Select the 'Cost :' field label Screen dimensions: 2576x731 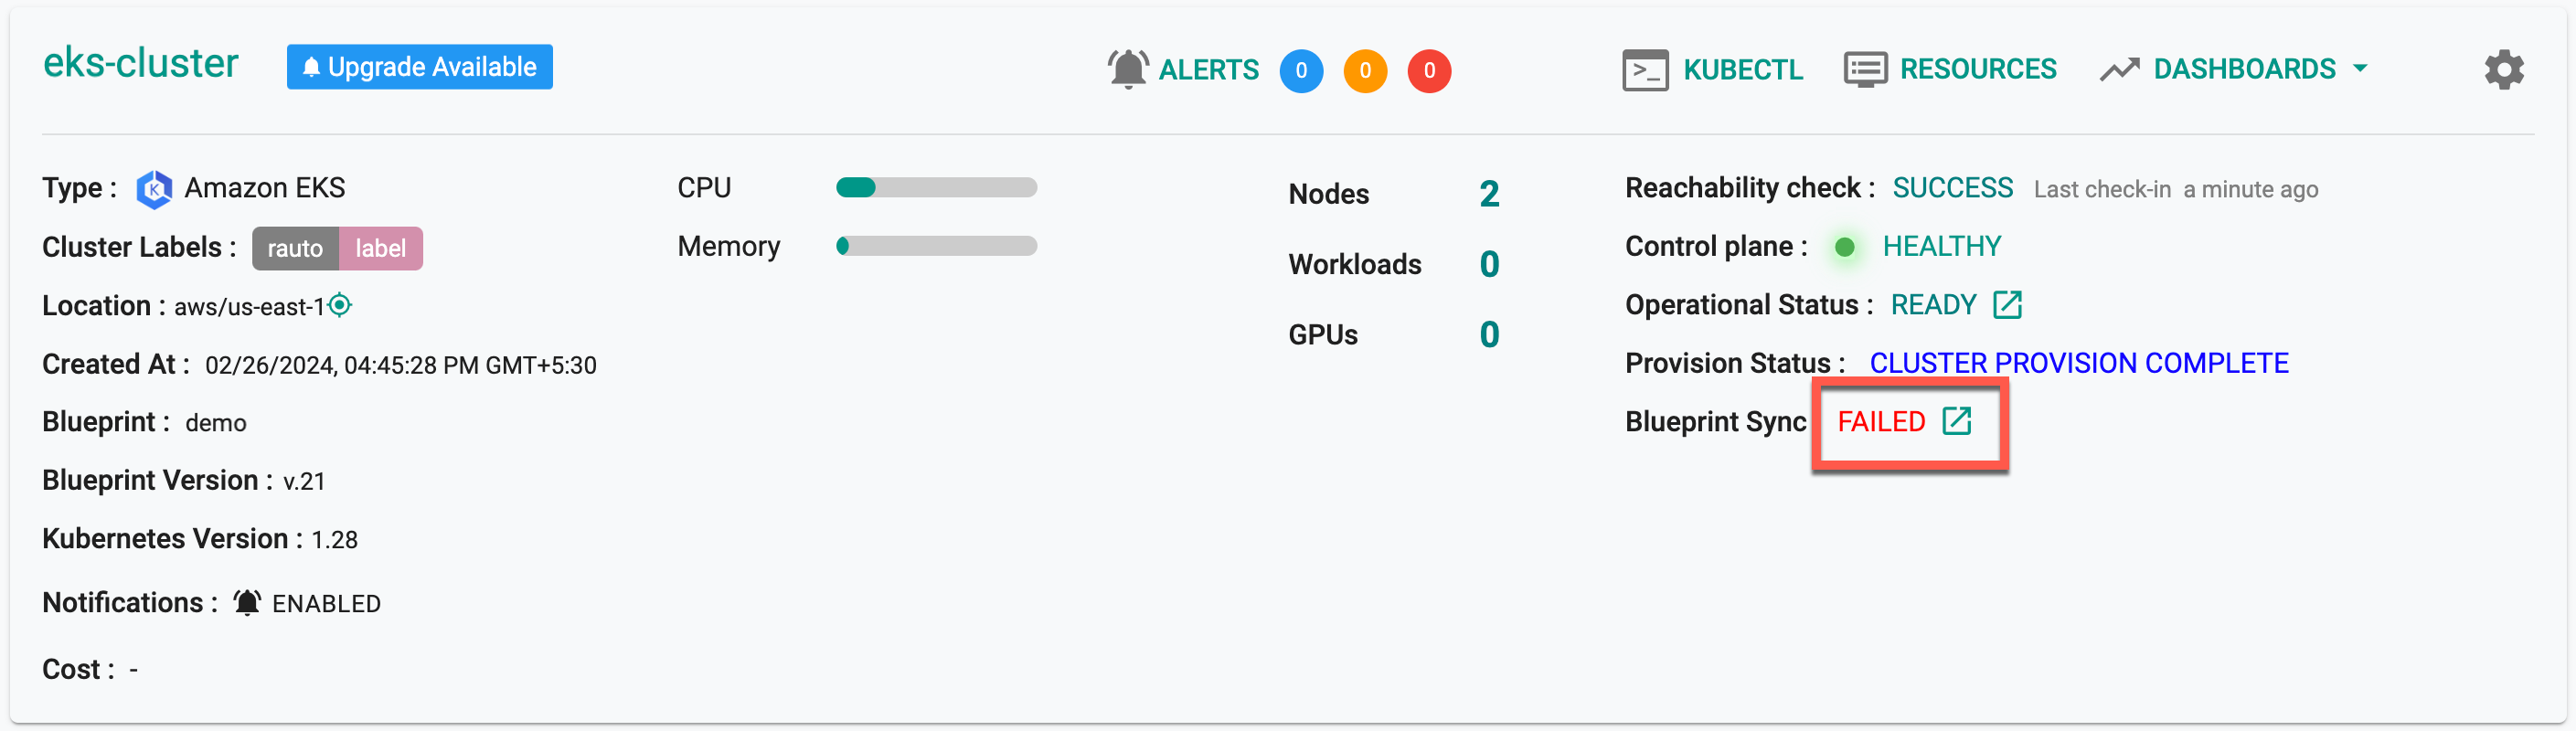[x=78, y=669]
